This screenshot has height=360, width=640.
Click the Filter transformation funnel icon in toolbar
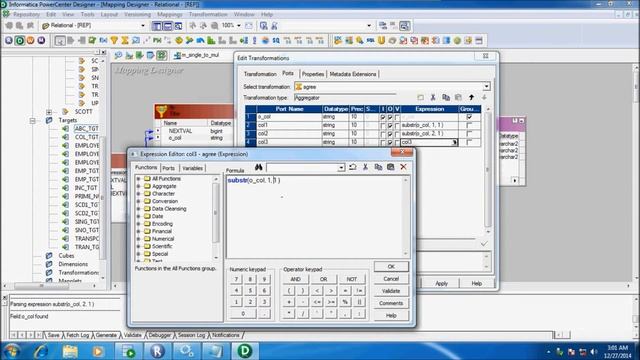pyautogui.click(x=114, y=40)
